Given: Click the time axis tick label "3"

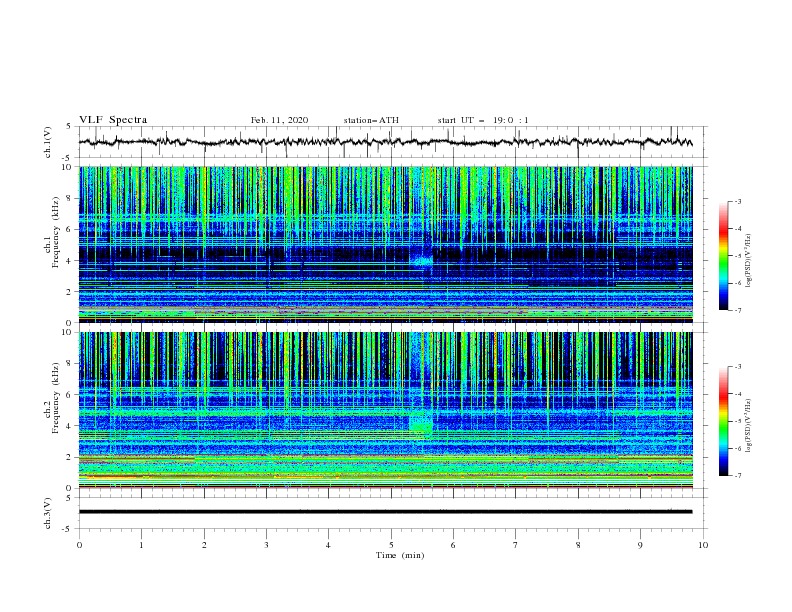Looking at the screenshot, I should click(266, 545).
